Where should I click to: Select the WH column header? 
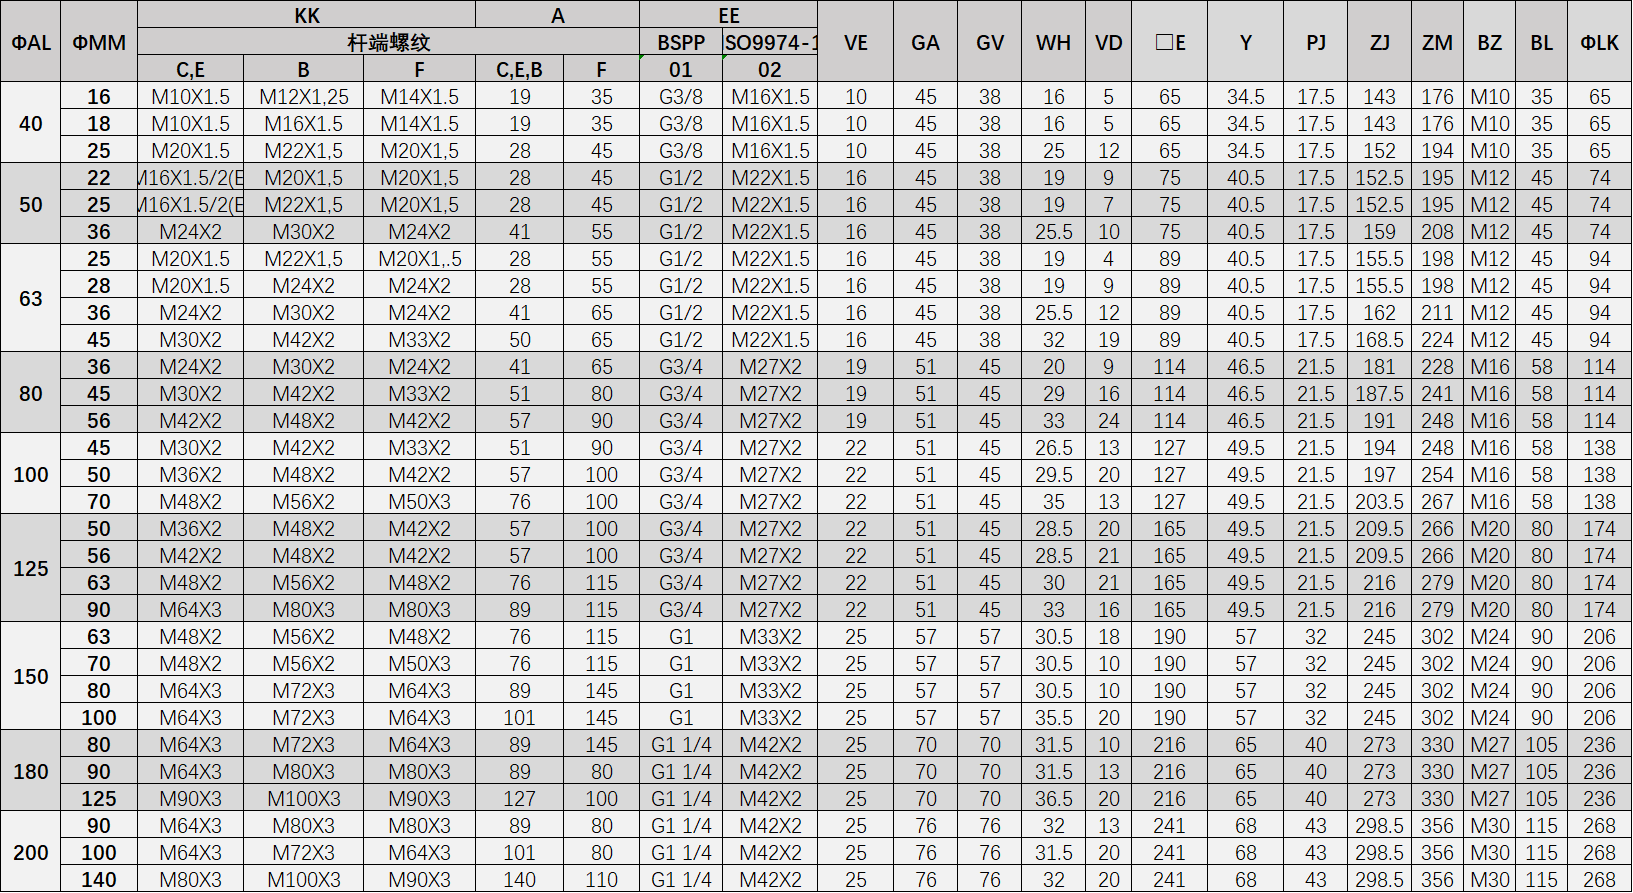(1053, 42)
